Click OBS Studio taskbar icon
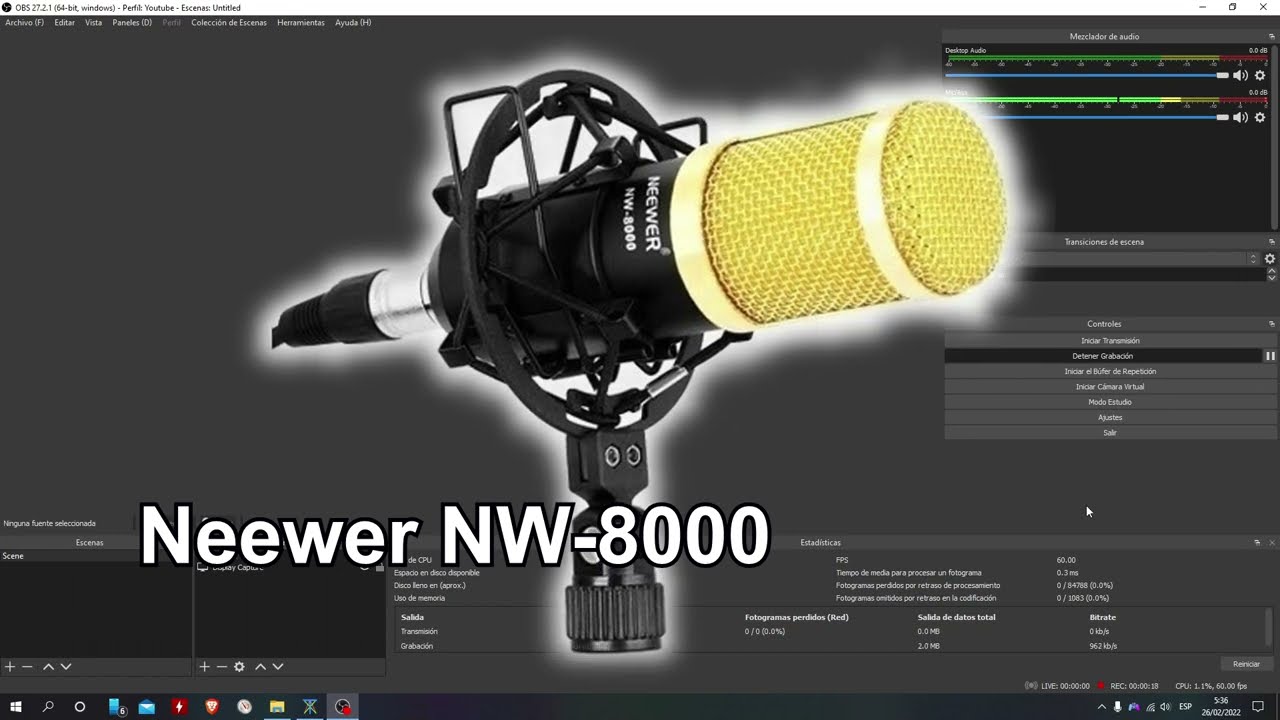The image size is (1280, 720). [x=343, y=707]
